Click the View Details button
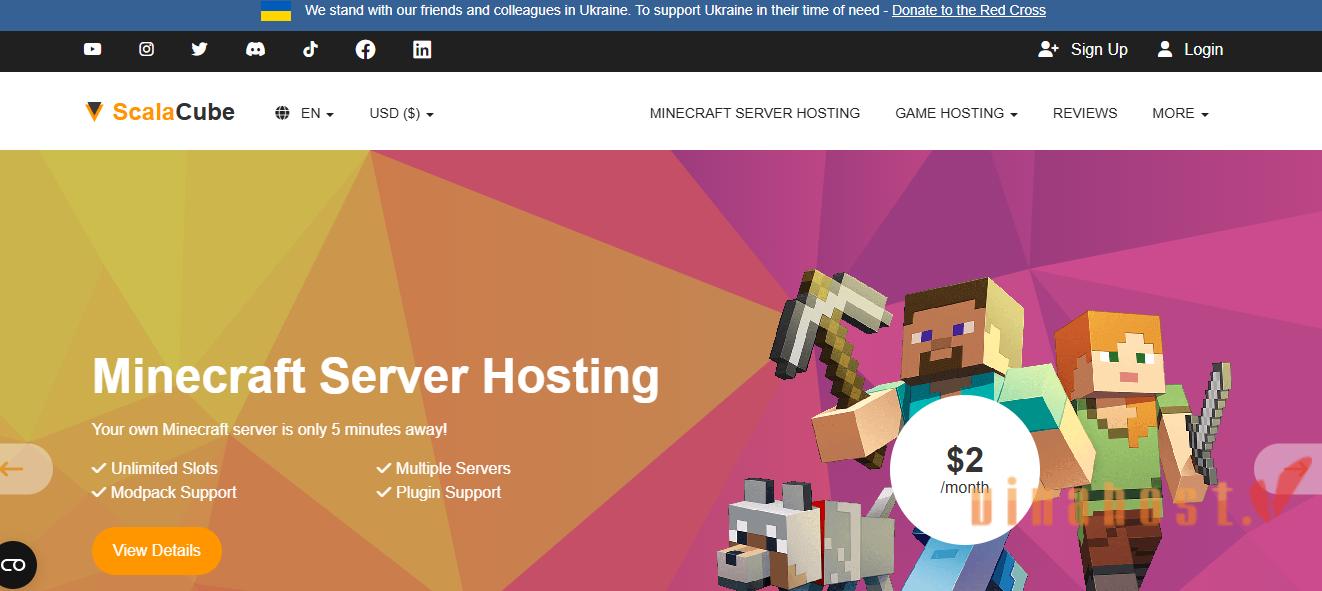This screenshot has width=1322, height=591. click(157, 550)
